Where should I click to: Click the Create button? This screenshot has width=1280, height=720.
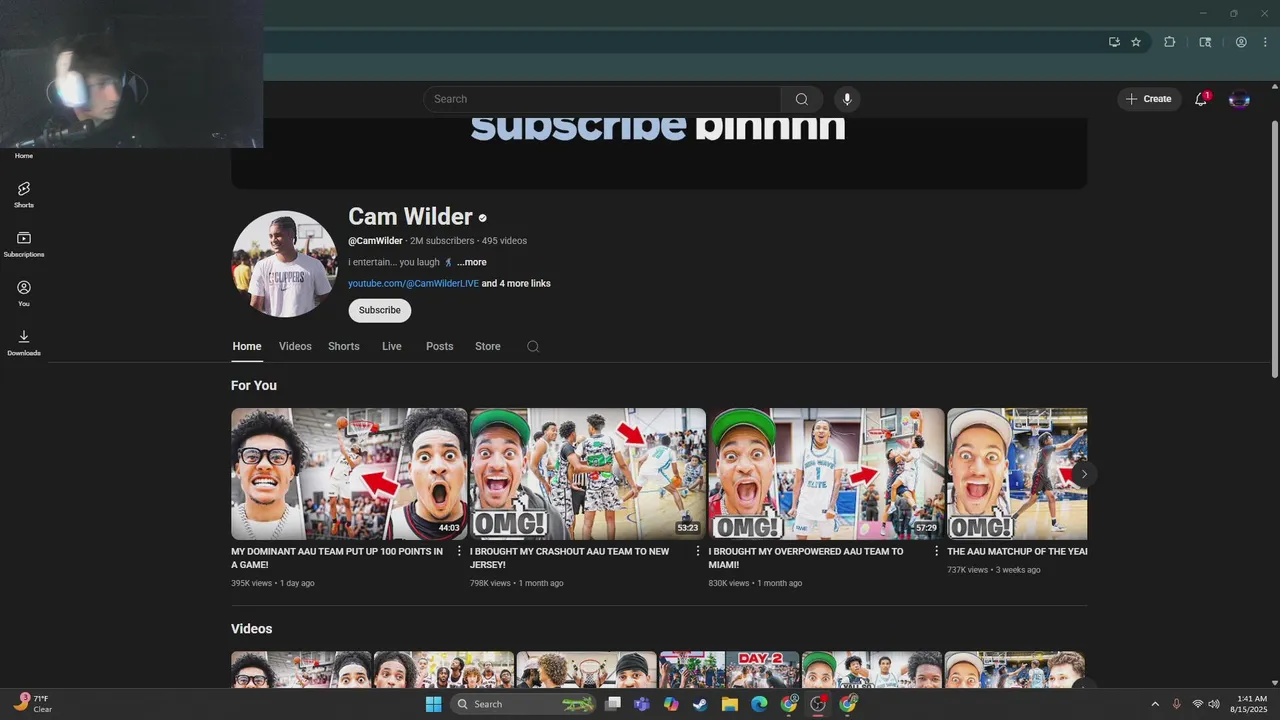(x=1149, y=99)
